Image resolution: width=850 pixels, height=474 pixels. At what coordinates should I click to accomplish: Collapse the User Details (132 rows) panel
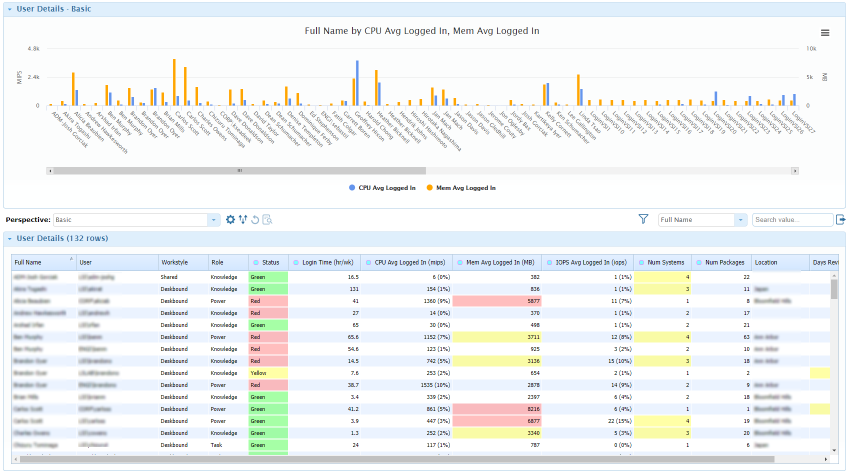pyautogui.click(x=10, y=239)
